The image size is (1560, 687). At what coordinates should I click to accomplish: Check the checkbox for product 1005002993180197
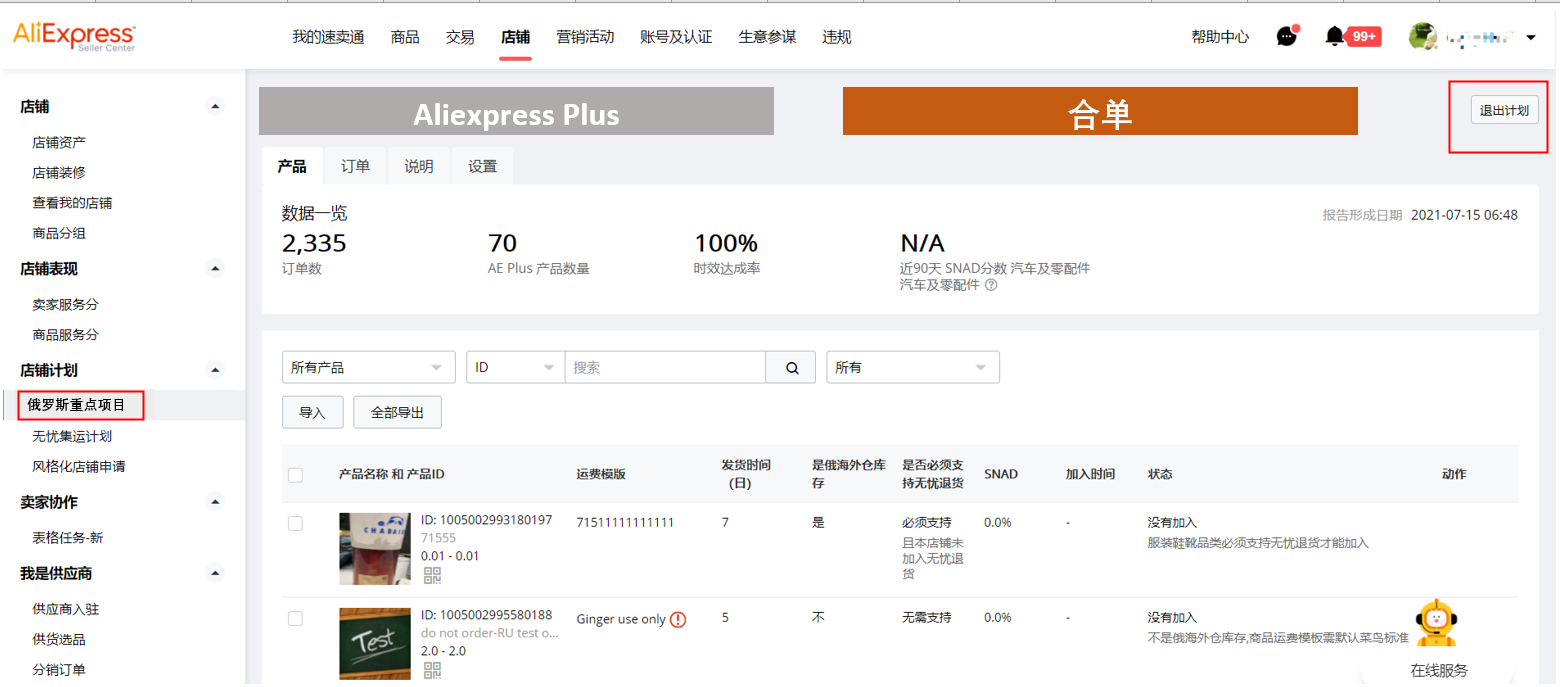click(295, 522)
